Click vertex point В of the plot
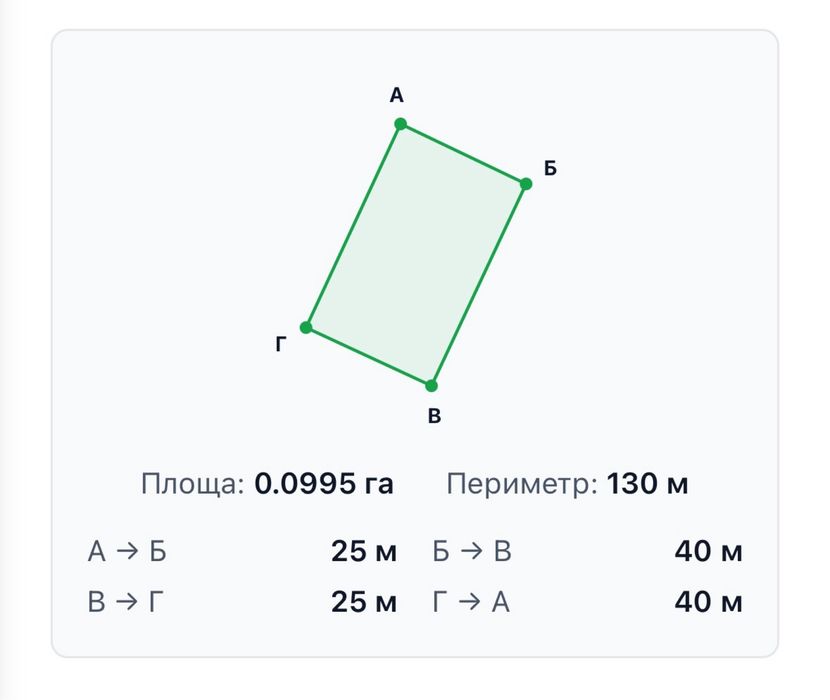 coord(431,385)
